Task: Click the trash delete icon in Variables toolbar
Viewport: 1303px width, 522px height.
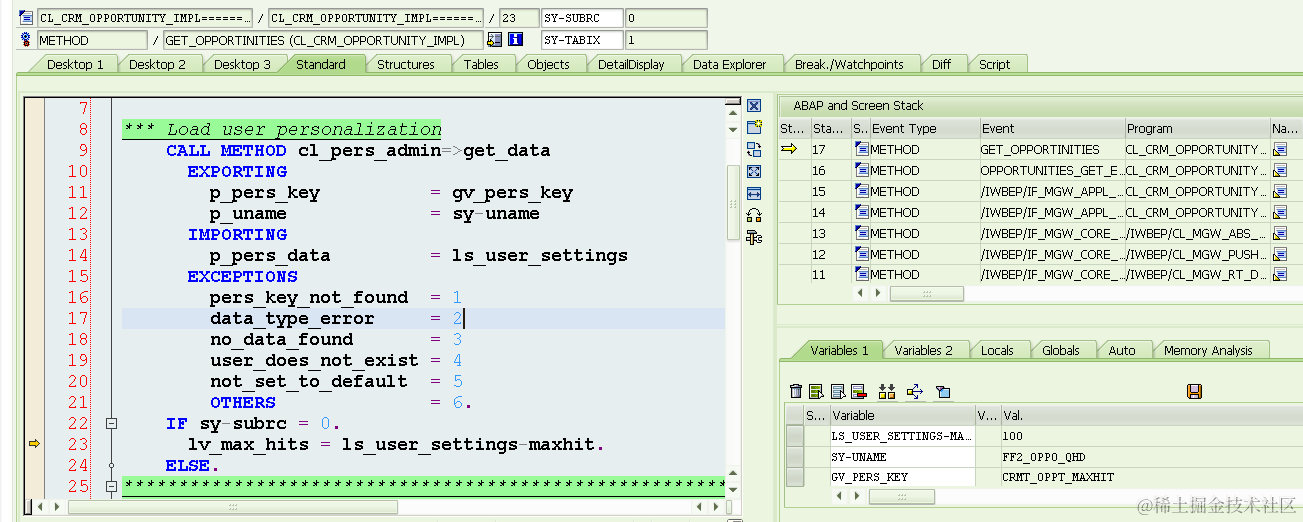Action: pyautogui.click(x=796, y=391)
